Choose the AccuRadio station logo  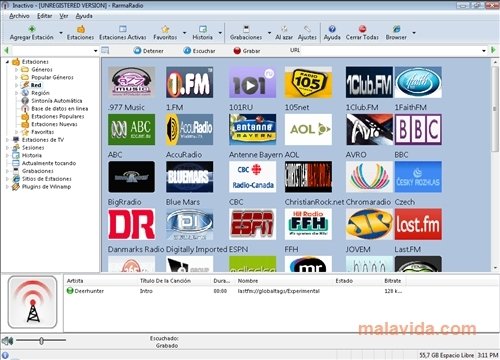tap(189, 129)
